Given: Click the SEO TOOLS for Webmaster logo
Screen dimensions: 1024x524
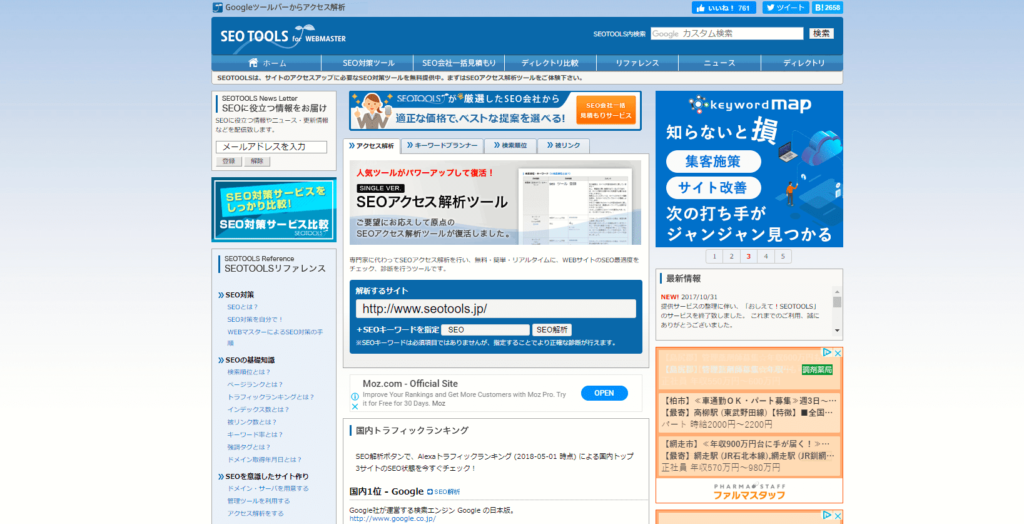Looking at the screenshot, I should click(283, 37).
